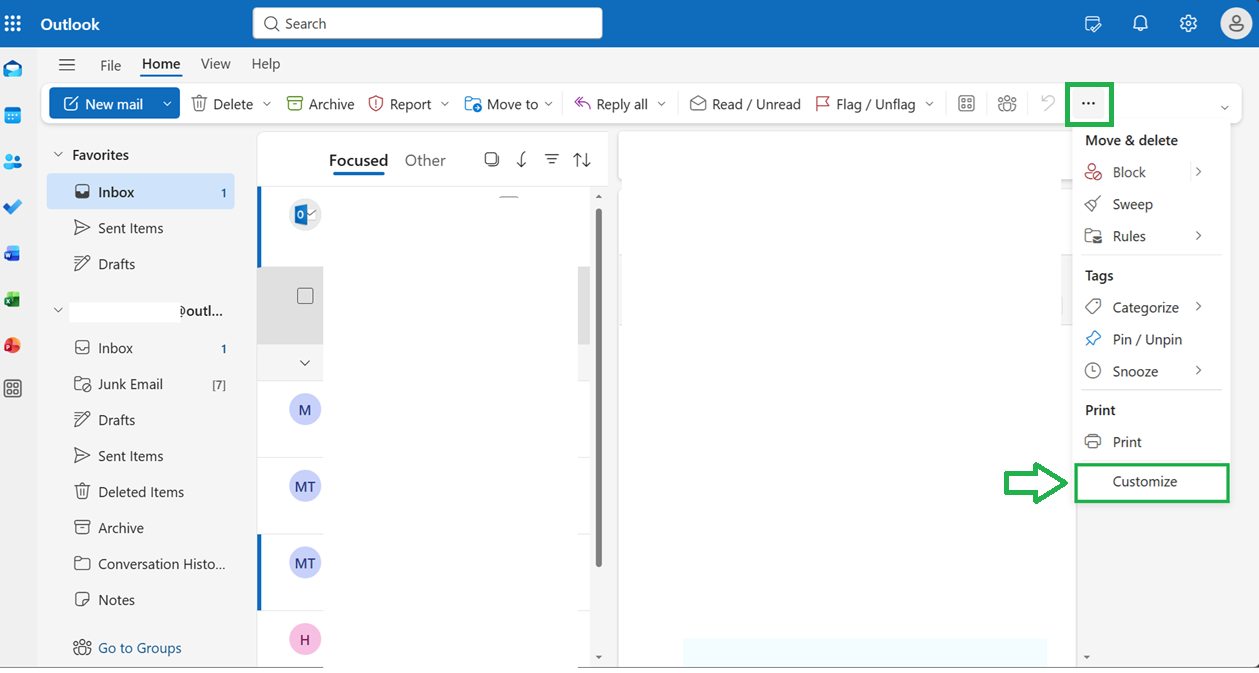Expand the New mail dropdown arrow
Viewport: 1259px width, 673px height.
tap(167, 104)
